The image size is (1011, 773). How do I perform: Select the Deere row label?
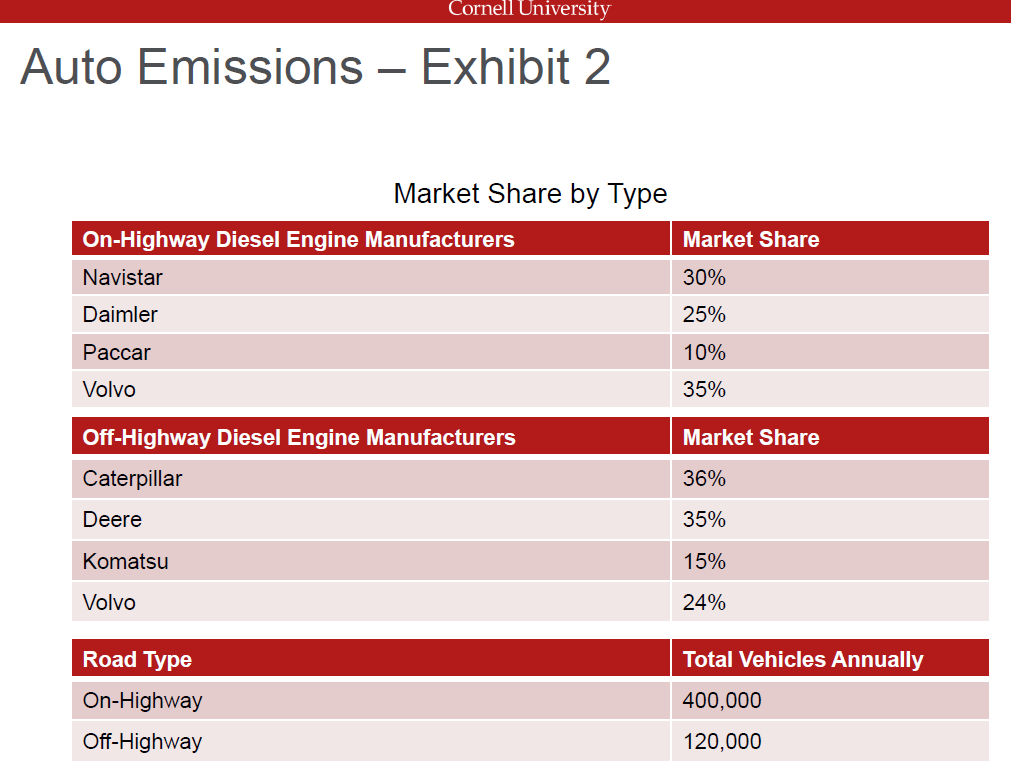(112, 520)
